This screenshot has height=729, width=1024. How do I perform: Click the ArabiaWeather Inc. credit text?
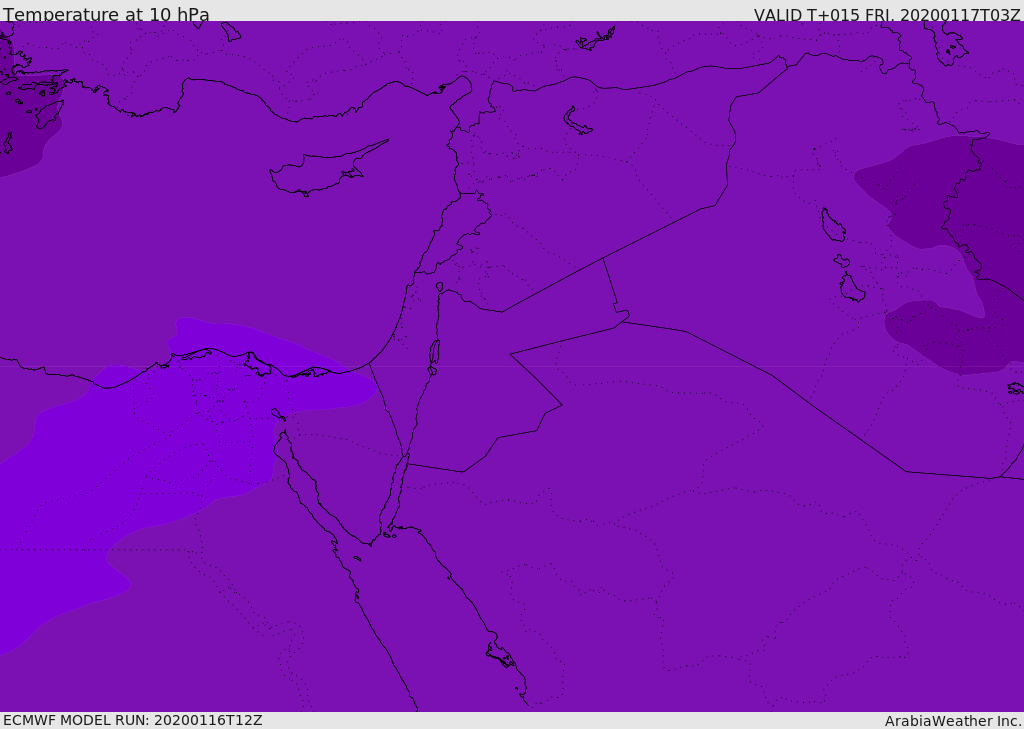(952, 721)
